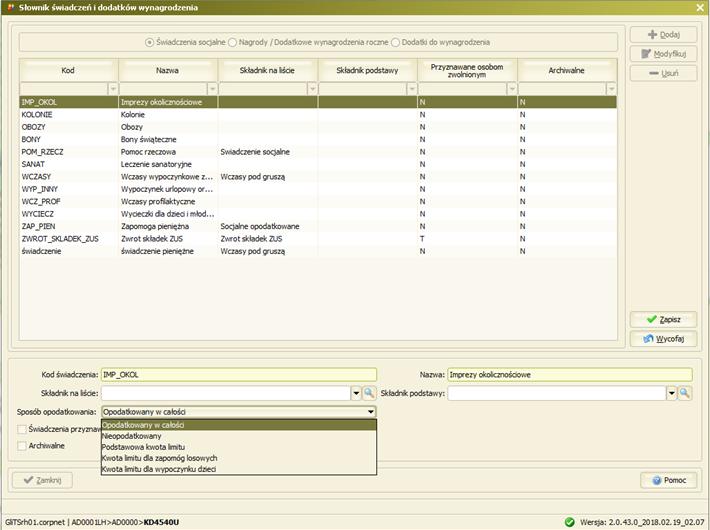Collapse the Sposób opodatkowania combo box
The image size is (710, 530).
[371, 412]
